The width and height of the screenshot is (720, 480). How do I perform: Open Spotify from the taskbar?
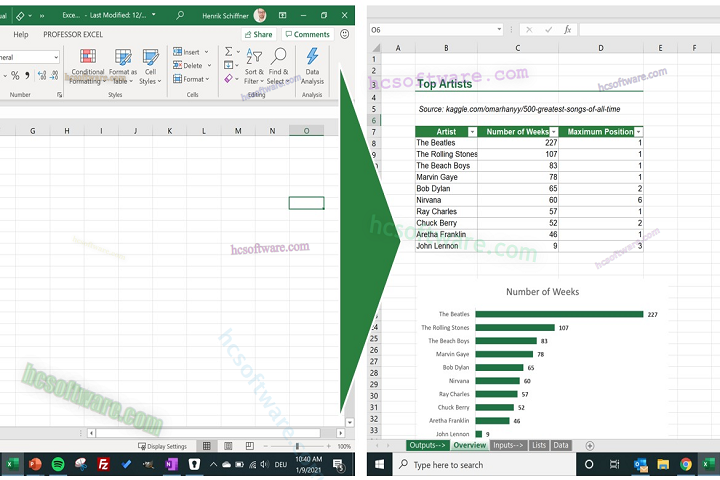point(58,464)
